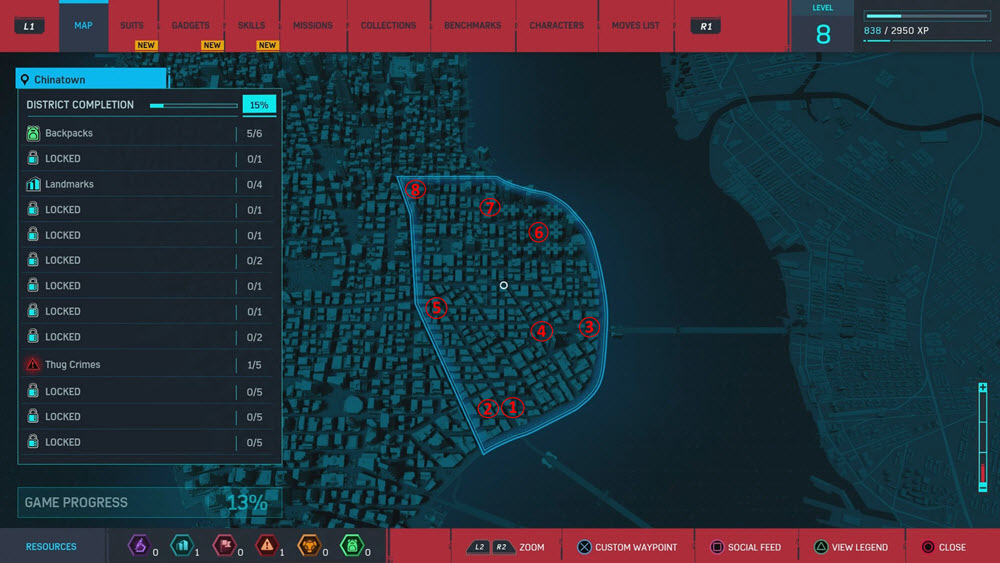This screenshot has height=563, width=1000.
Task: Click the lock icon directly below Thug Crimes
Action: click(33, 391)
